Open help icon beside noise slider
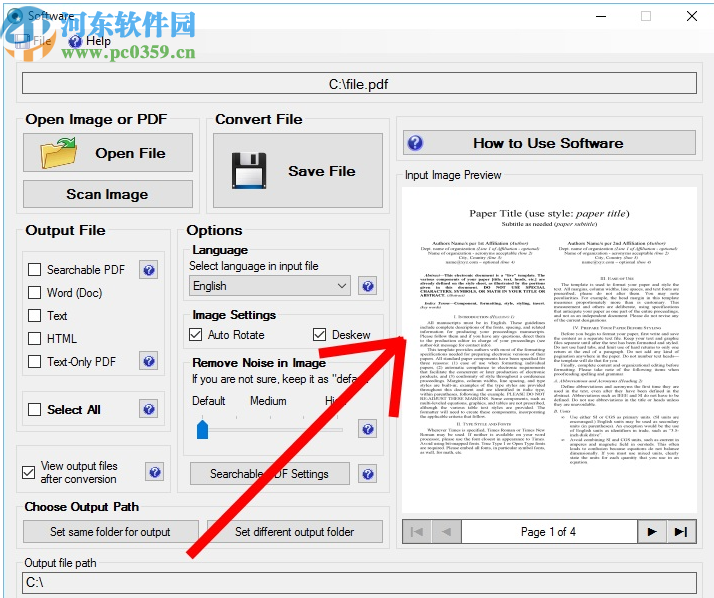 (367, 429)
